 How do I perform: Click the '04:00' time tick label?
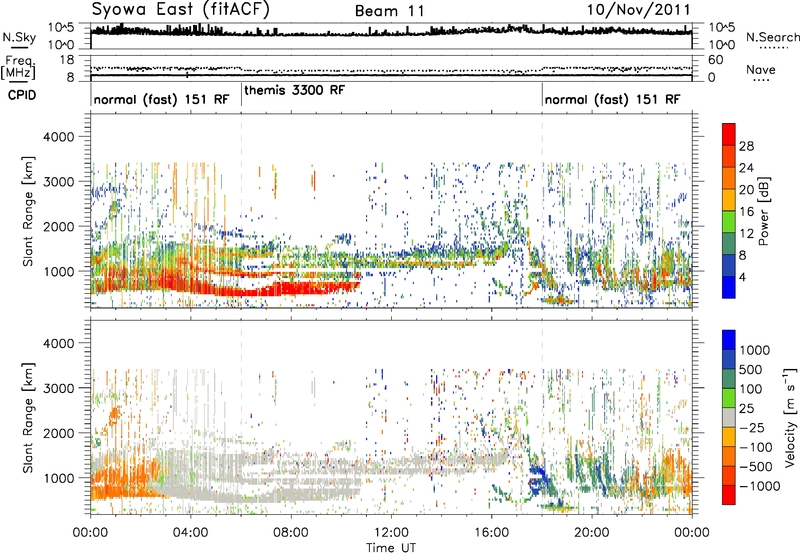(190, 533)
